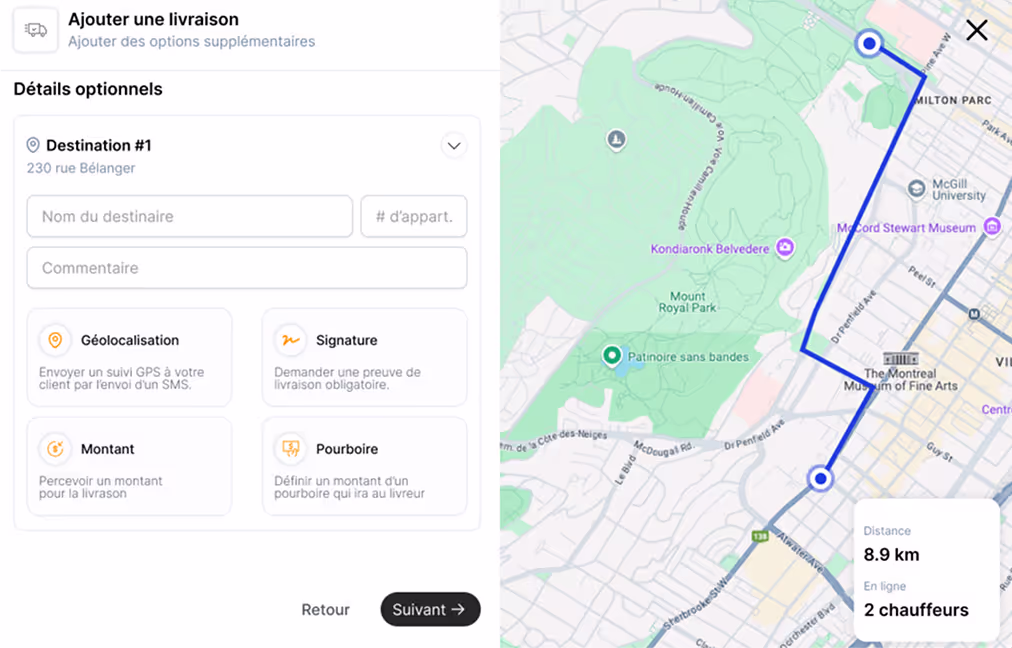Click the Ajouter des options supplémentaires subtitle
Screen dimensions: 1012x648
click(192, 41)
